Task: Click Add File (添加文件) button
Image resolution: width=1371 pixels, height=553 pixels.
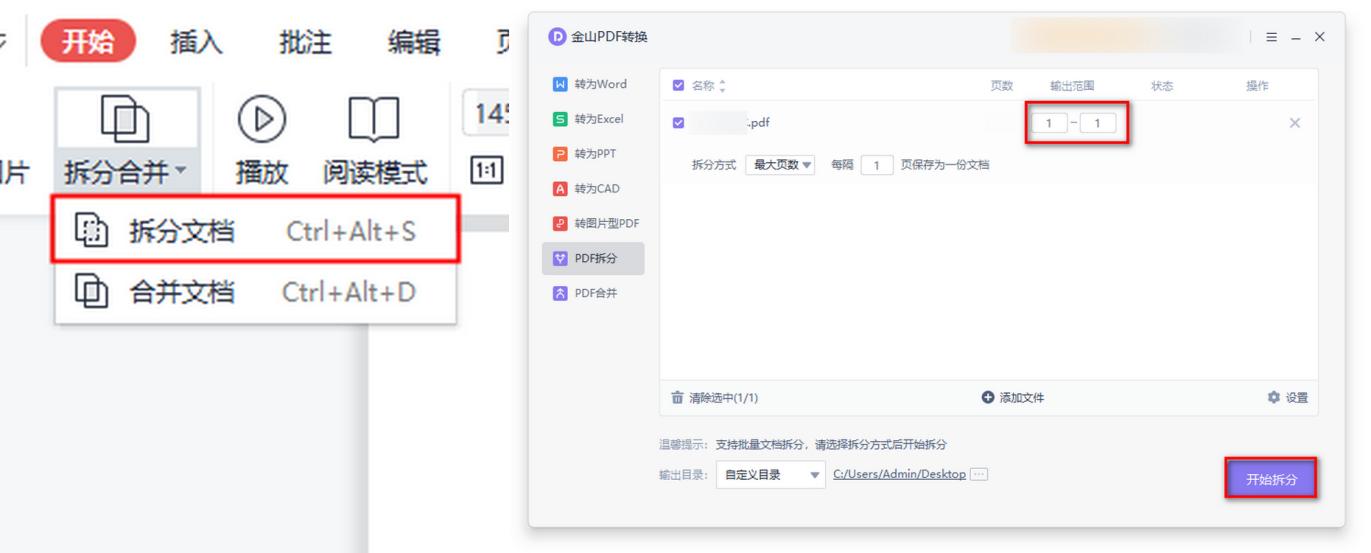Action: tap(1013, 398)
